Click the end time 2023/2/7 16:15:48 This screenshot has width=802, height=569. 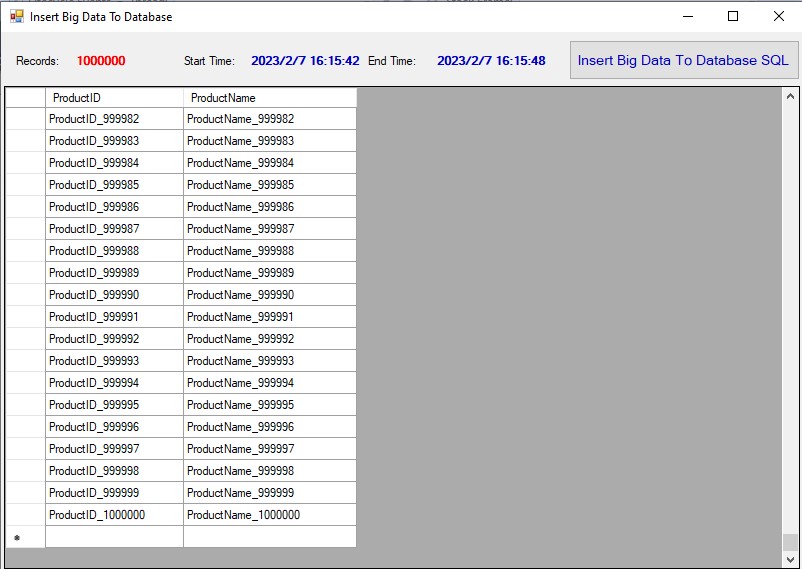492,61
